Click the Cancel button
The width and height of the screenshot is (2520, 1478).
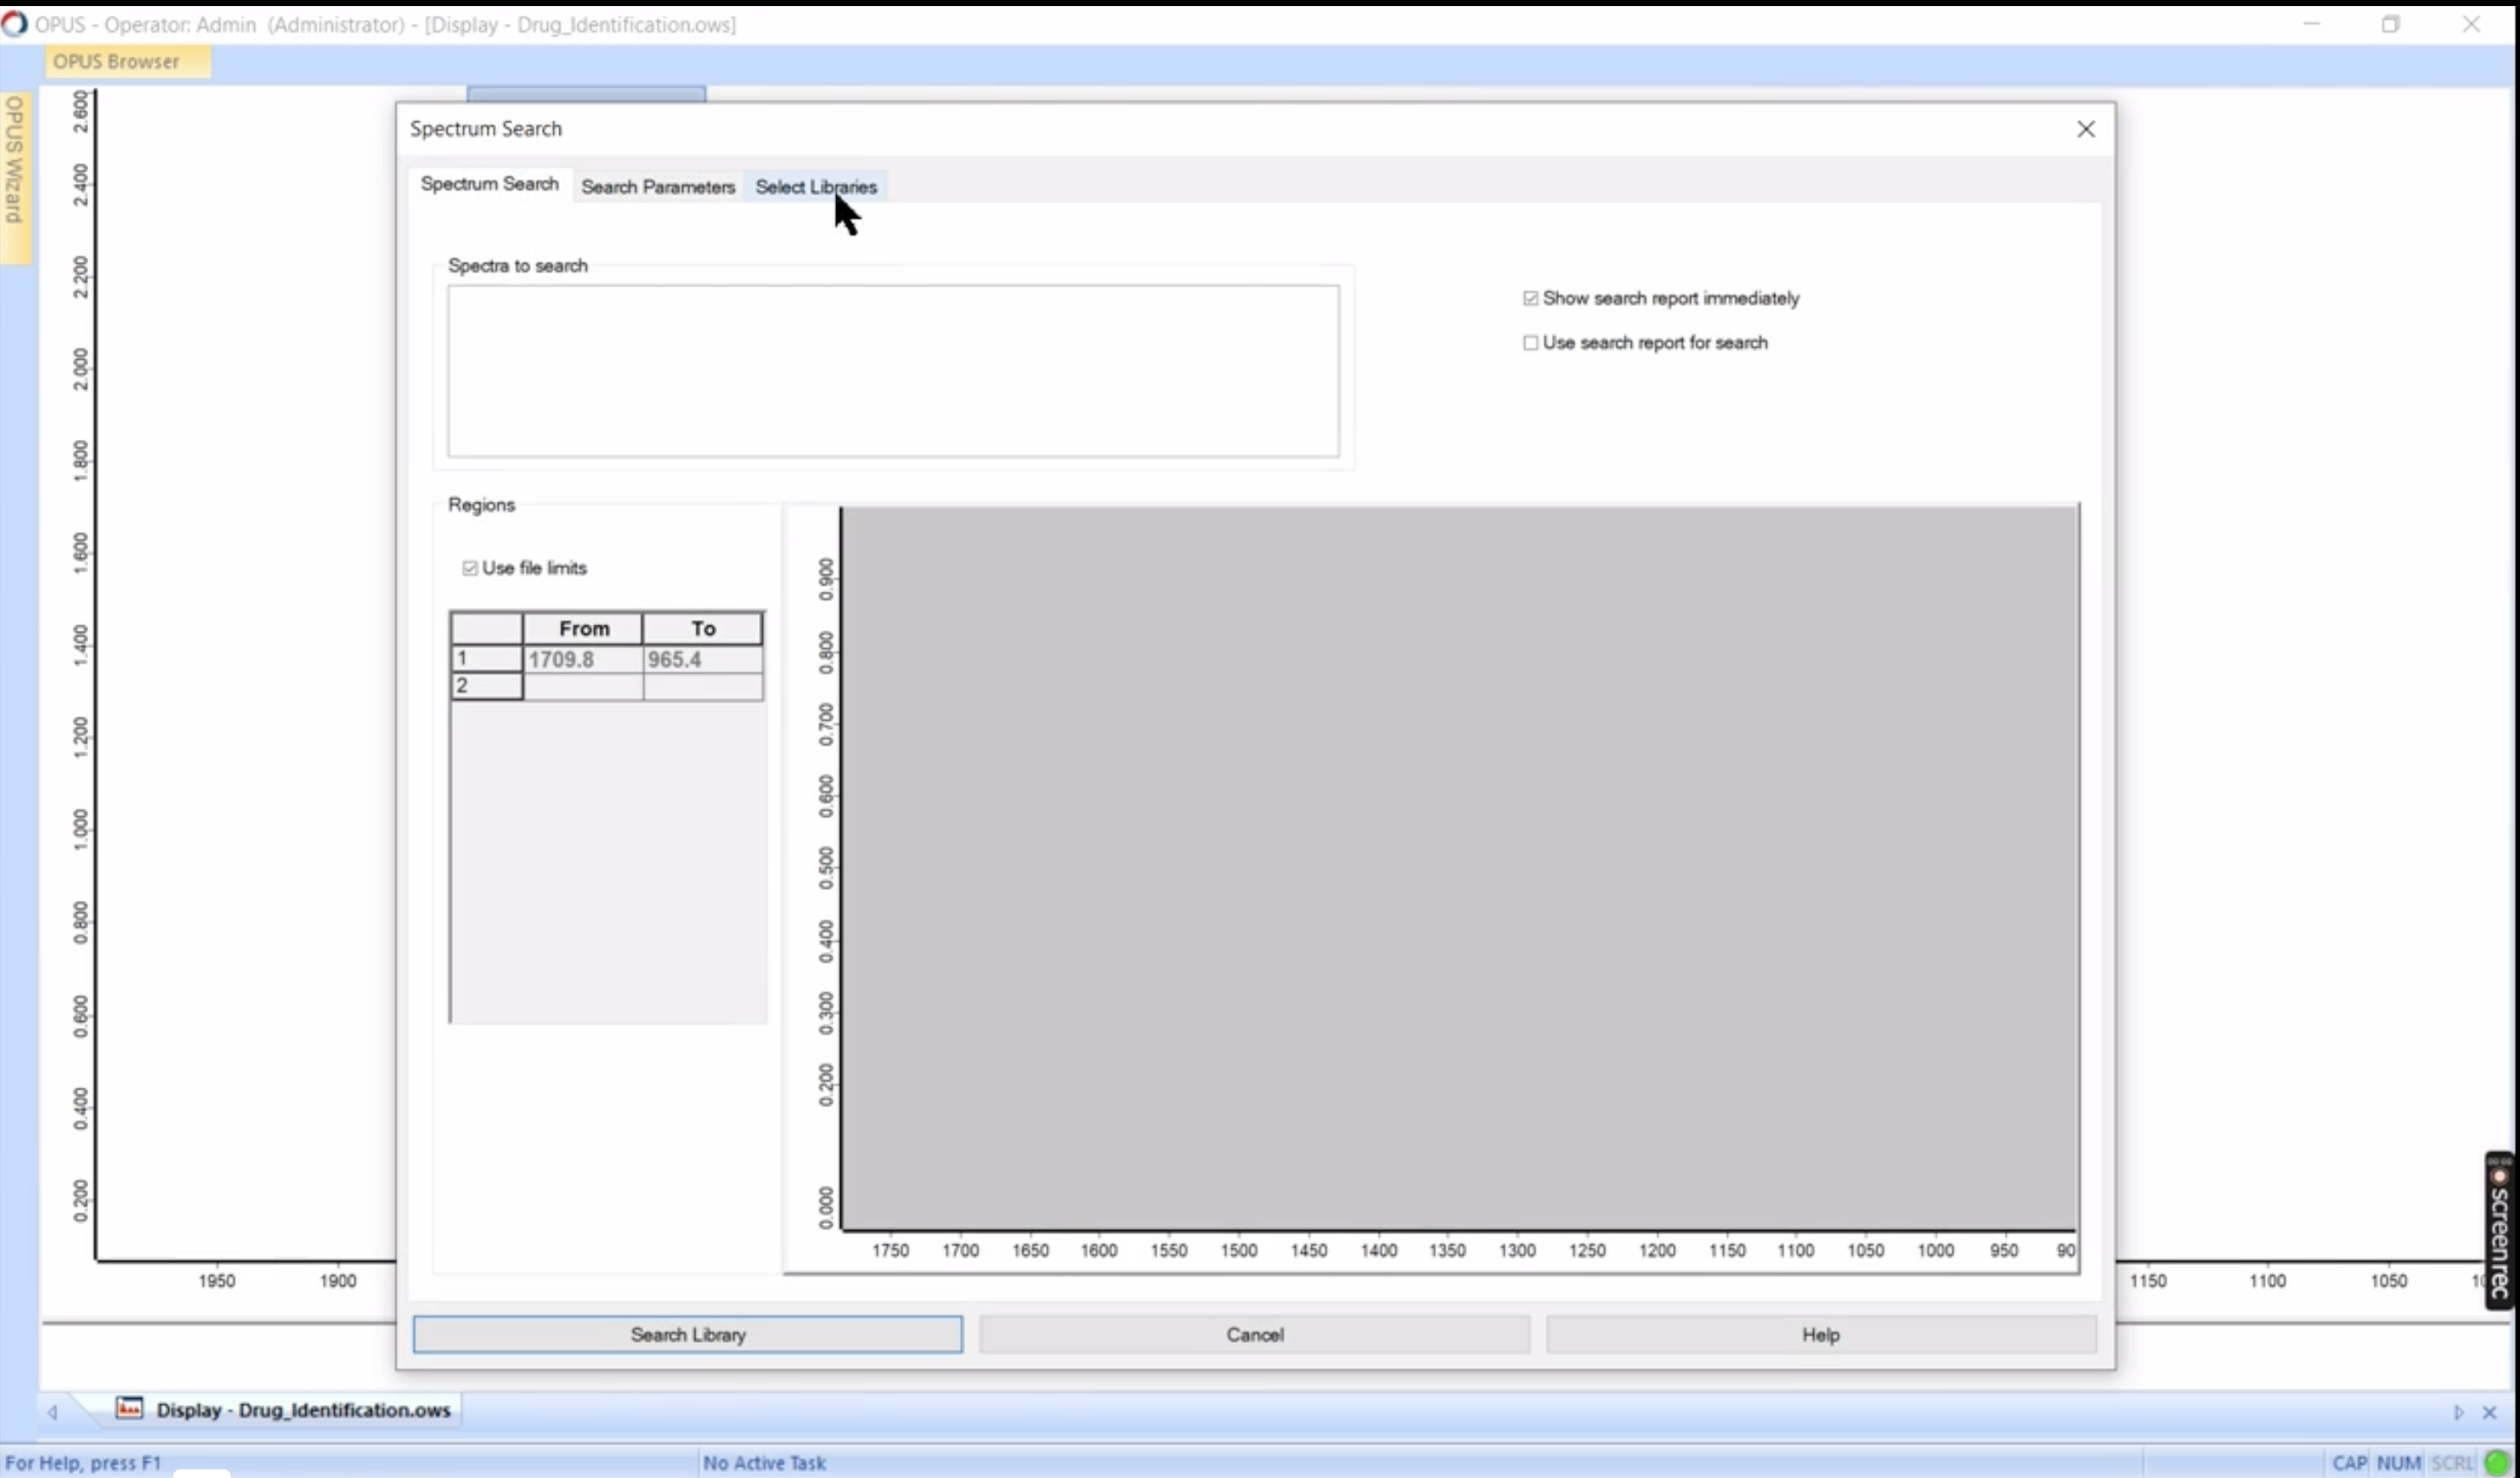(x=1254, y=1334)
